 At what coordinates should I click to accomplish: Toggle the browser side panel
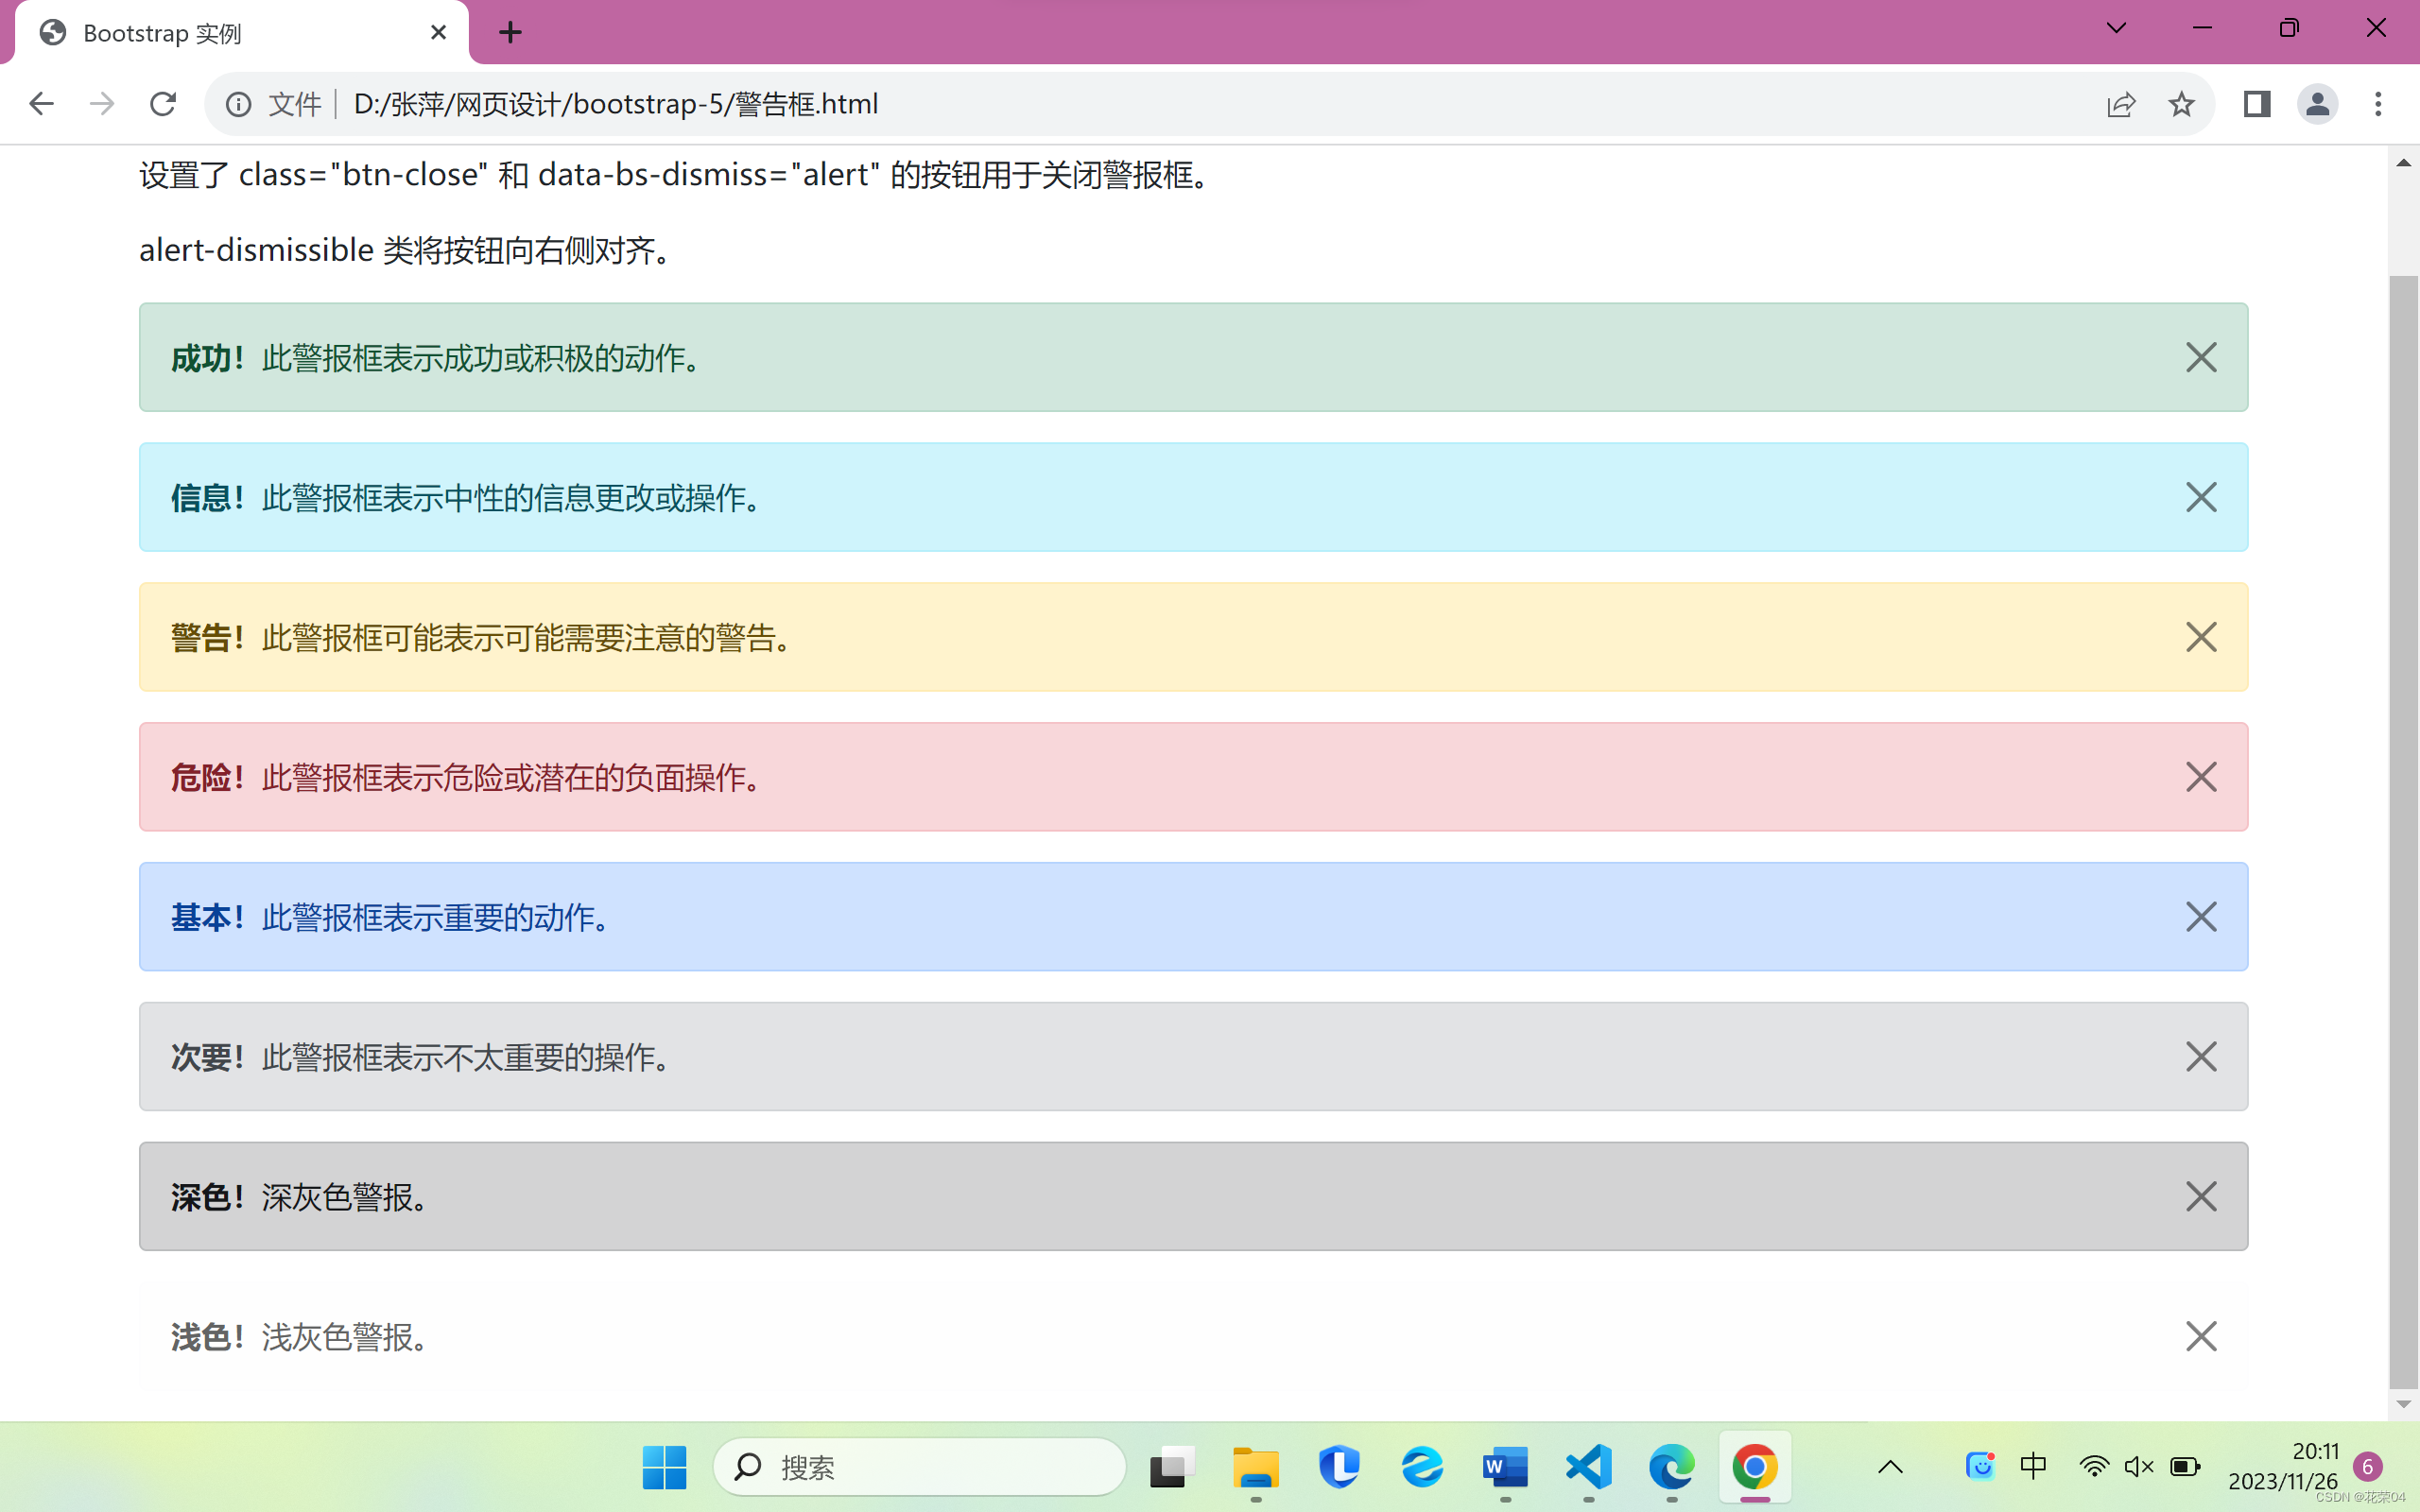click(x=2256, y=104)
